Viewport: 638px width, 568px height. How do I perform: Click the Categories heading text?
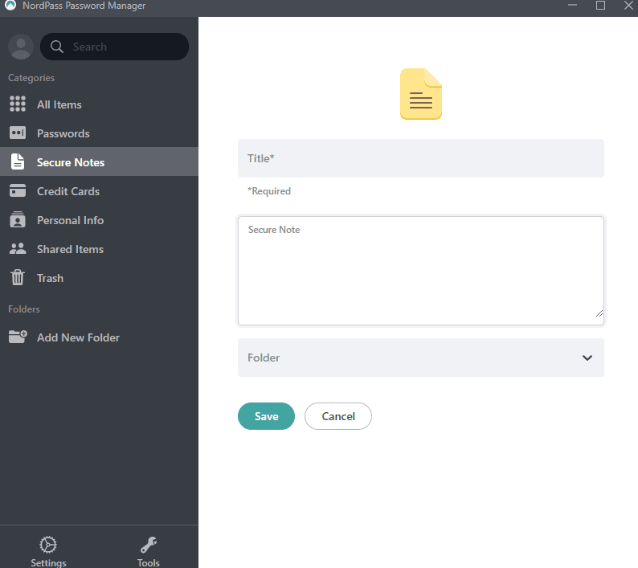pos(31,78)
